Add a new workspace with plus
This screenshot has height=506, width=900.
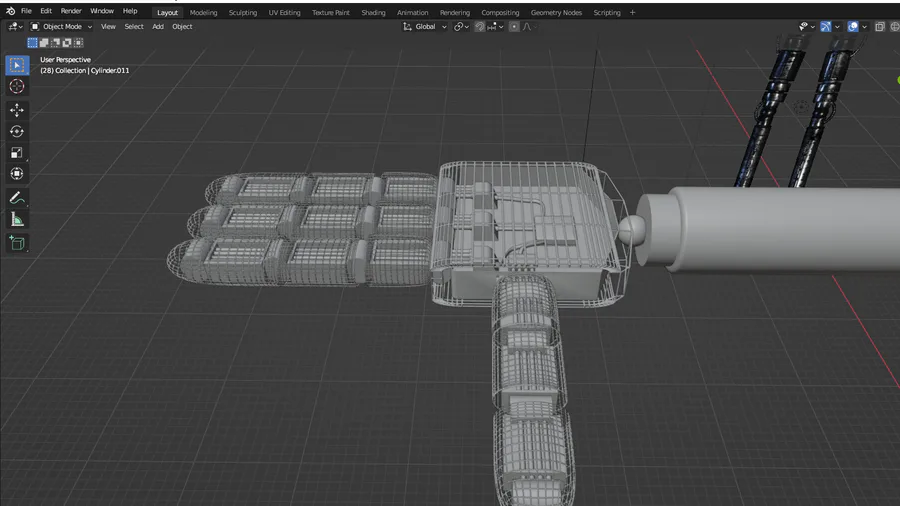pos(633,13)
